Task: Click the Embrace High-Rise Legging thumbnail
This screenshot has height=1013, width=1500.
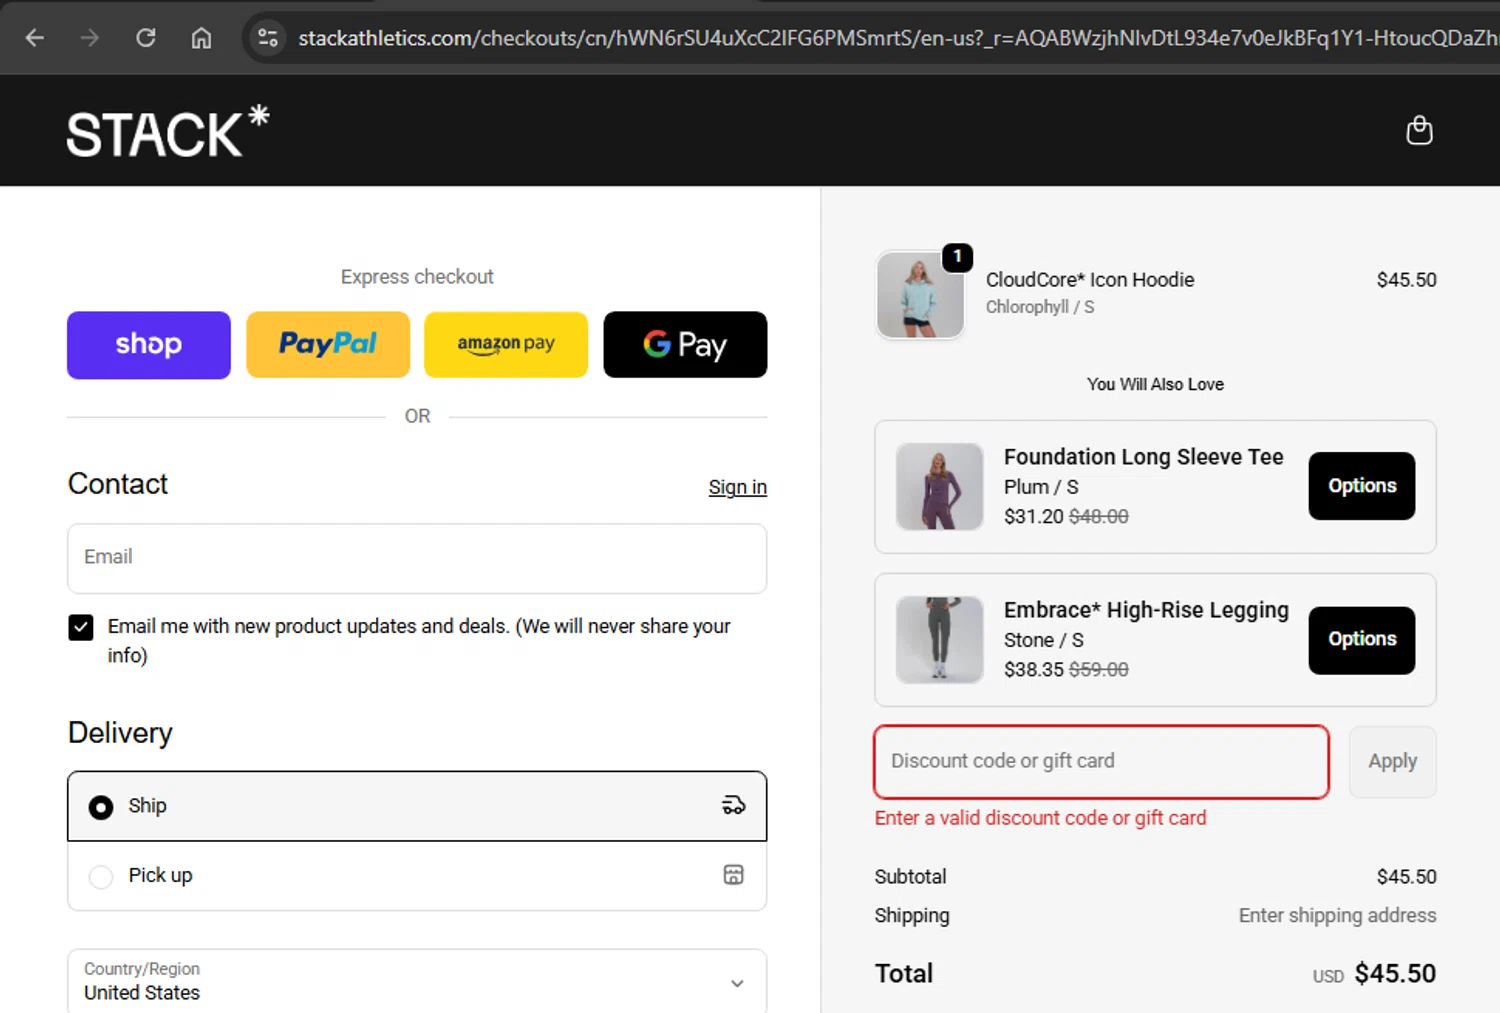Action: coord(939,640)
